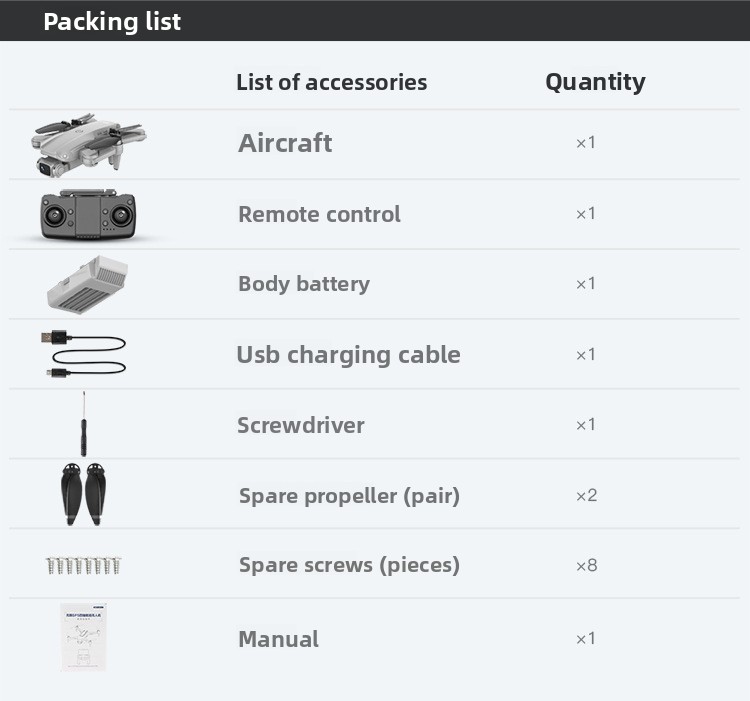Select the Aircraft label text
The height and width of the screenshot is (701, 750).
(x=285, y=143)
